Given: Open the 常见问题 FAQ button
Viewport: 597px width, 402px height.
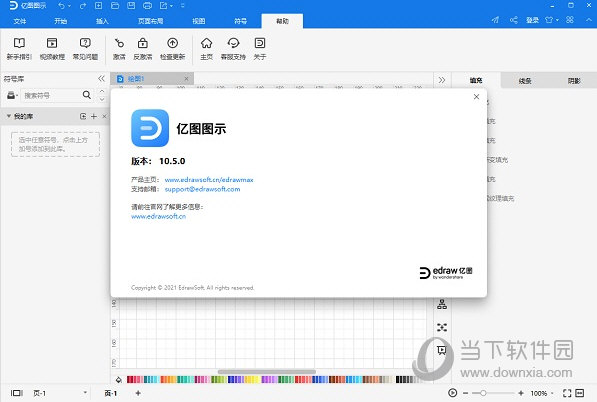Looking at the screenshot, I should pos(85,48).
